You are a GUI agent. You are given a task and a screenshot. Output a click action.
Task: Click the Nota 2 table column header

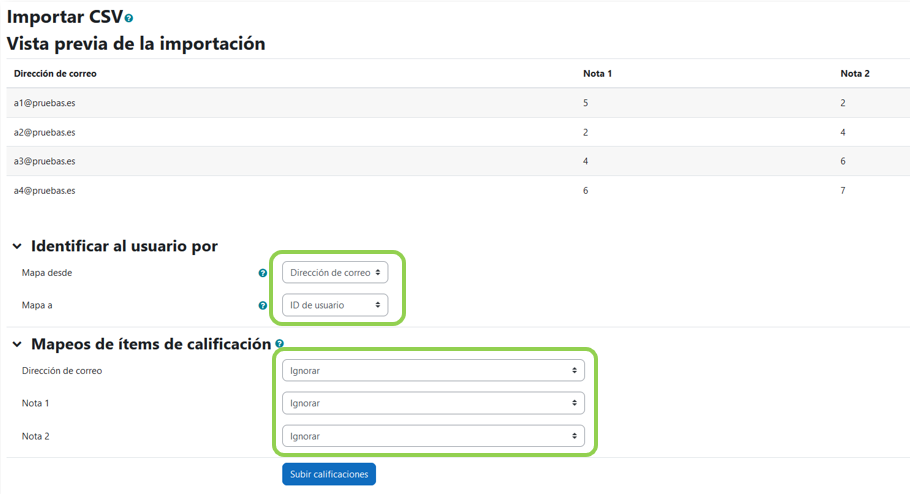pyautogui.click(x=854, y=74)
